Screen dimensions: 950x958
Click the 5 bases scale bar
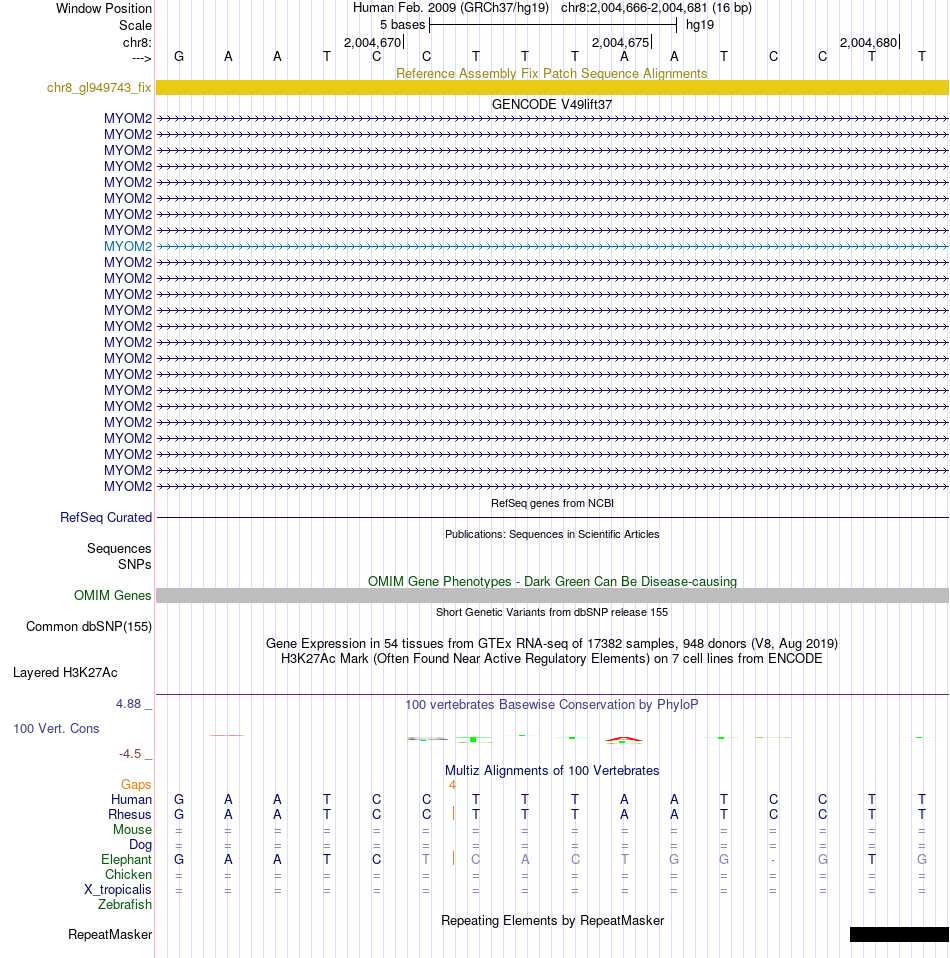[553, 25]
